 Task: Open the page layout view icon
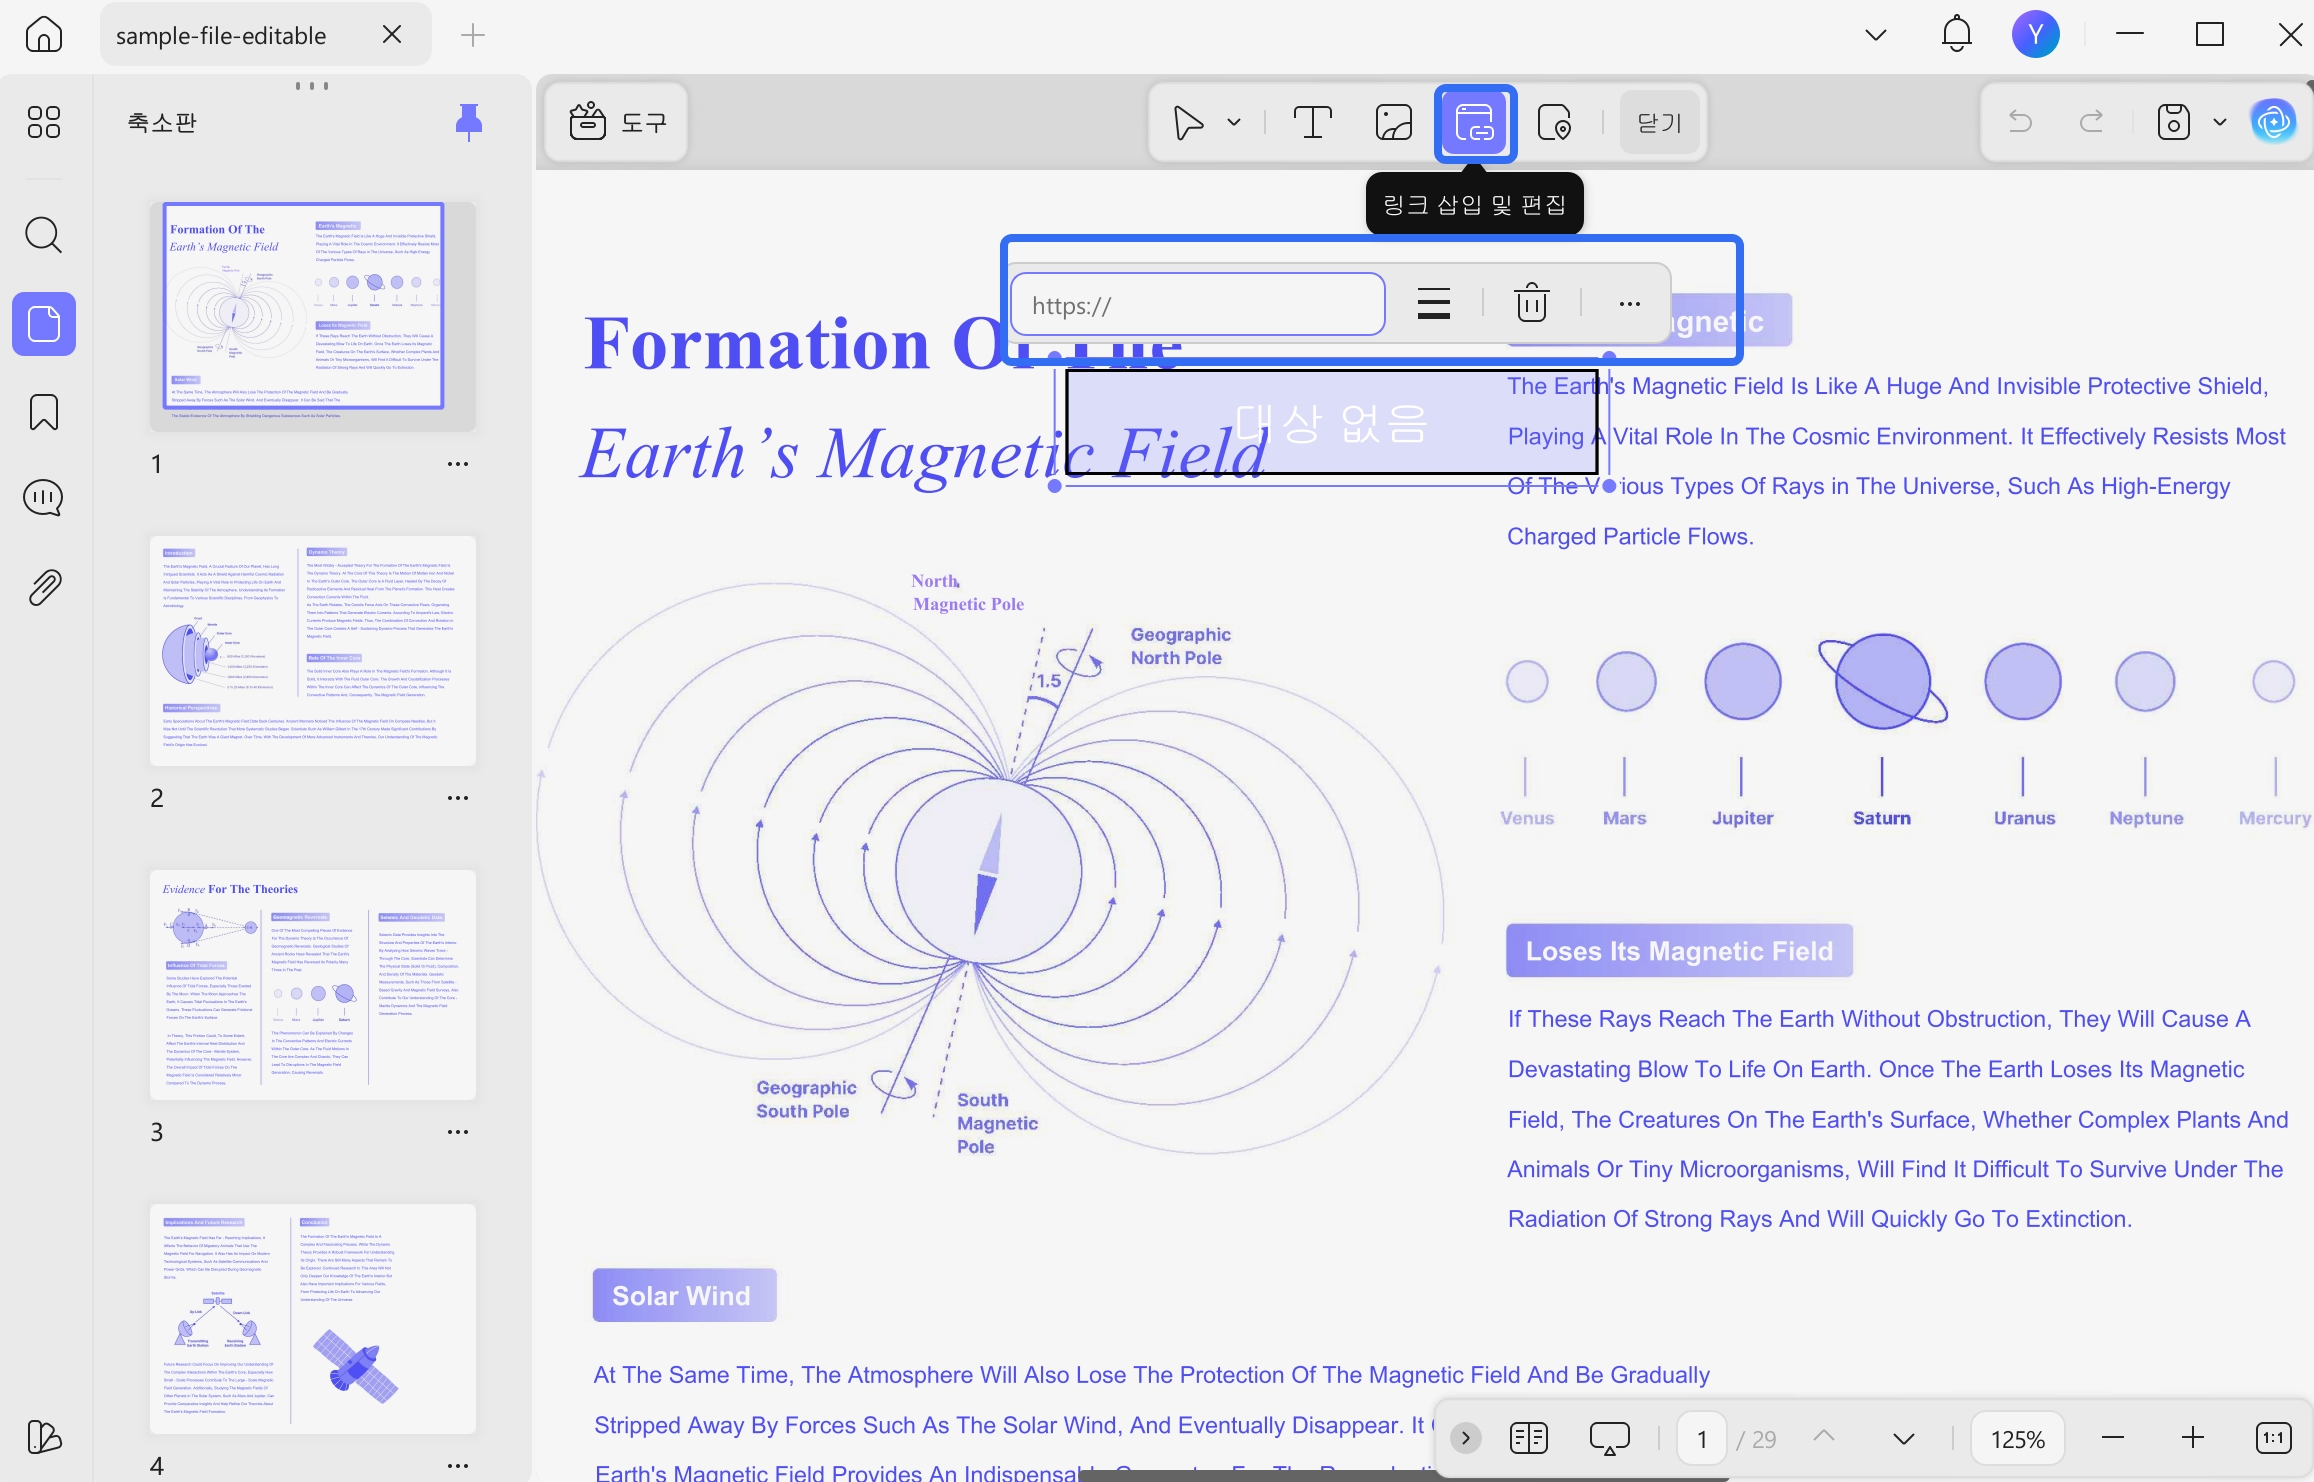(1529, 1439)
